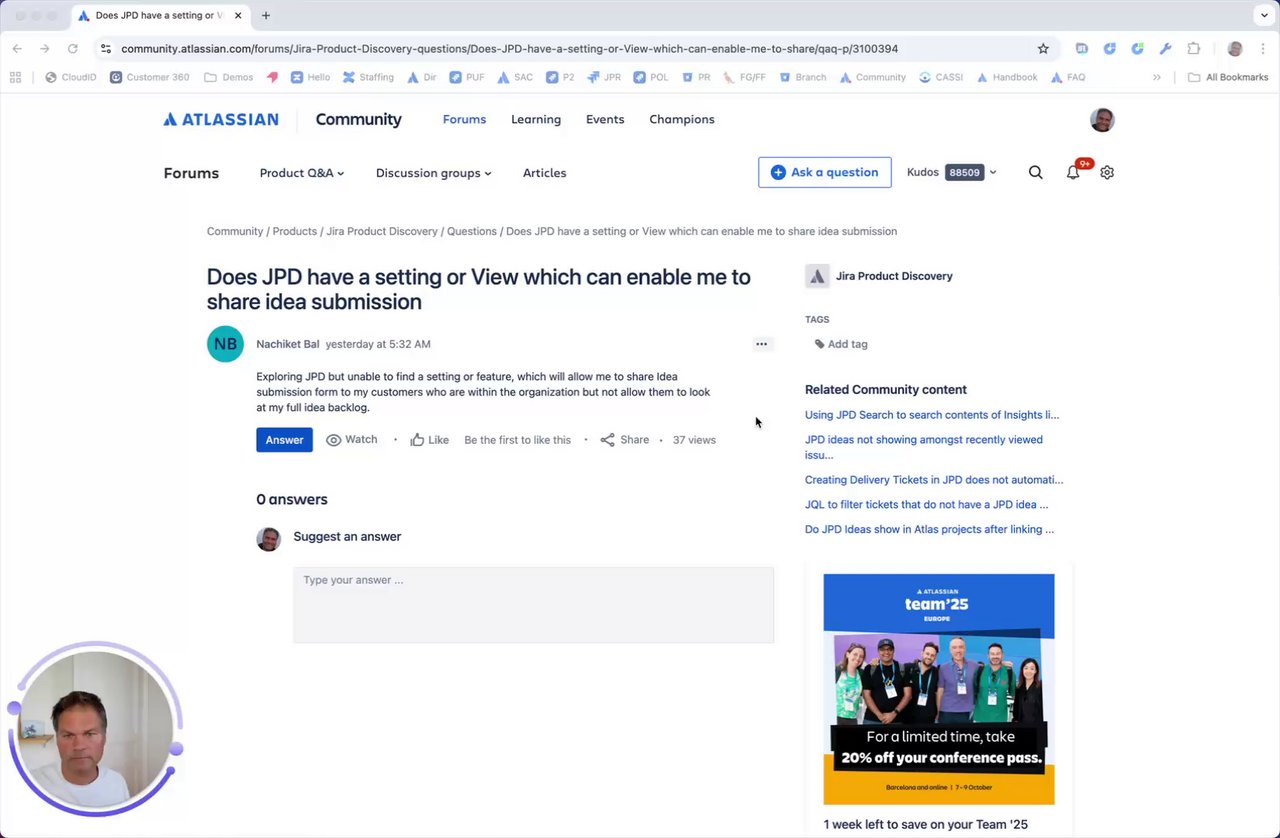This screenshot has width=1280, height=838.
Task: Click the Share text link on post
Action: (x=634, y=440)
